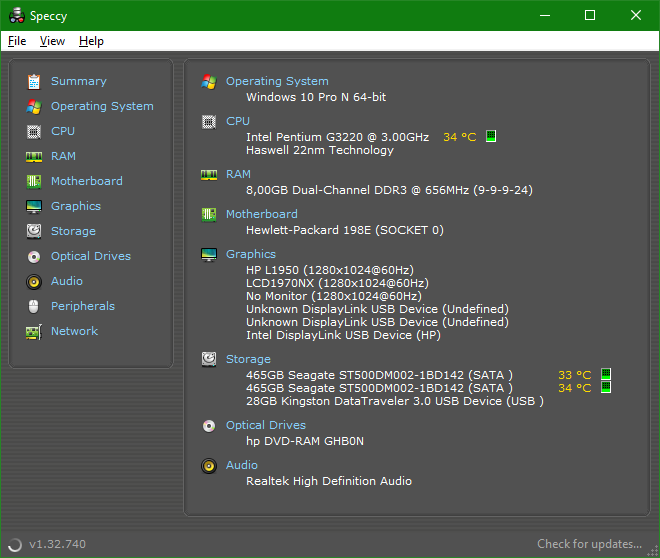The image size is (660, 558).
Task: Click the CPU temperature 34 °C value
Action: 460,137
